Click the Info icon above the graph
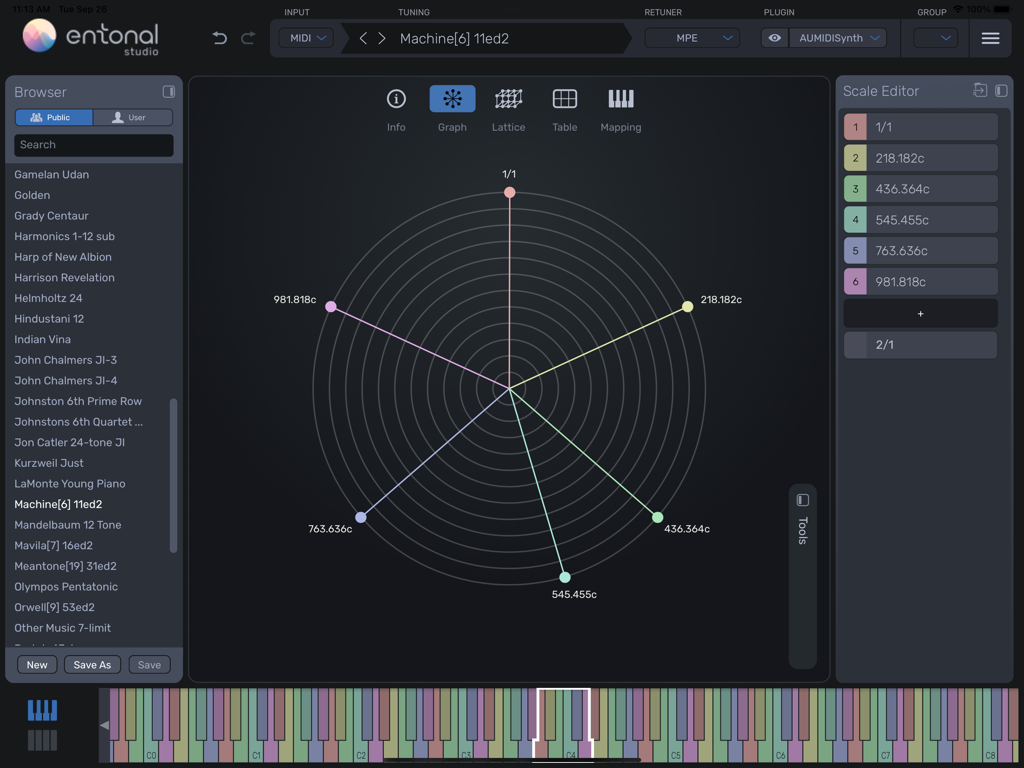The height and width of the screenshot is (768, 1024). click(396, 100)
